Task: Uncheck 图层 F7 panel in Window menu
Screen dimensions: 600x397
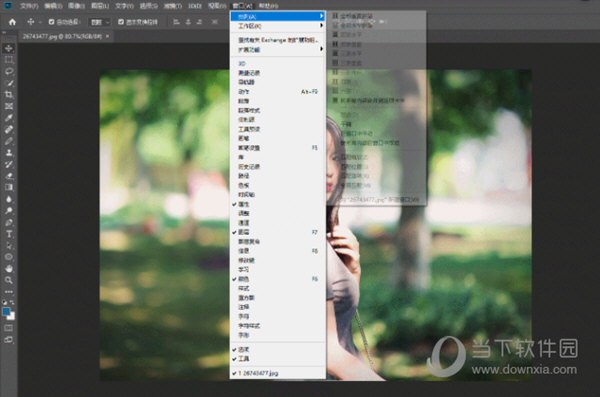Action: pos(277,232)
